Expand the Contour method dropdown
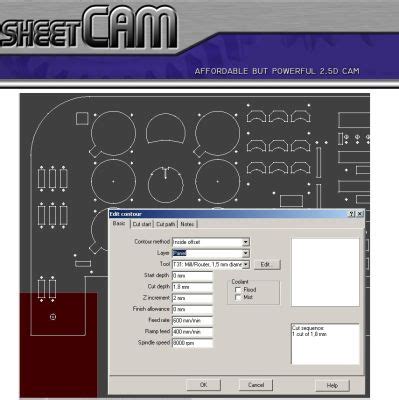The width and height of the screenshot is (399, 400). 246,242
